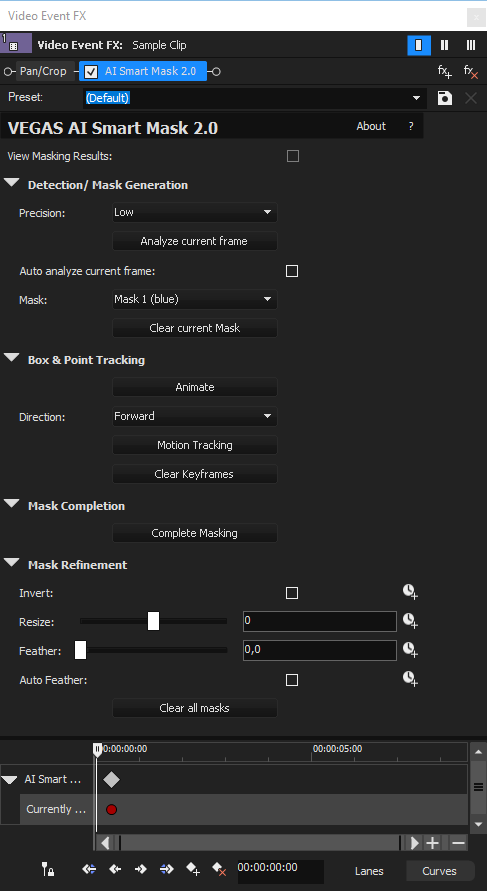Delete keyframe using the diamond x icon
The image size is (487, 891).
pyautogui.click(x=219, y=868)
